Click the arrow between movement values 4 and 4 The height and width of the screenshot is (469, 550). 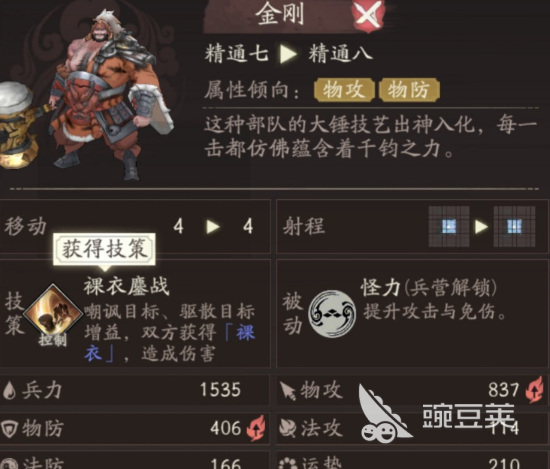[213, 227]
